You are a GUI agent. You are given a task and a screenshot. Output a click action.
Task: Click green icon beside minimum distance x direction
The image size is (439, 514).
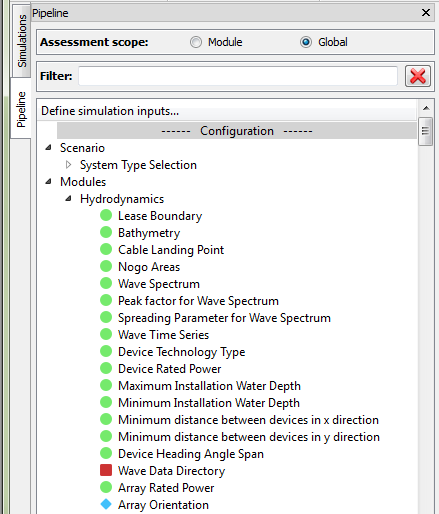tap(106, 419)
